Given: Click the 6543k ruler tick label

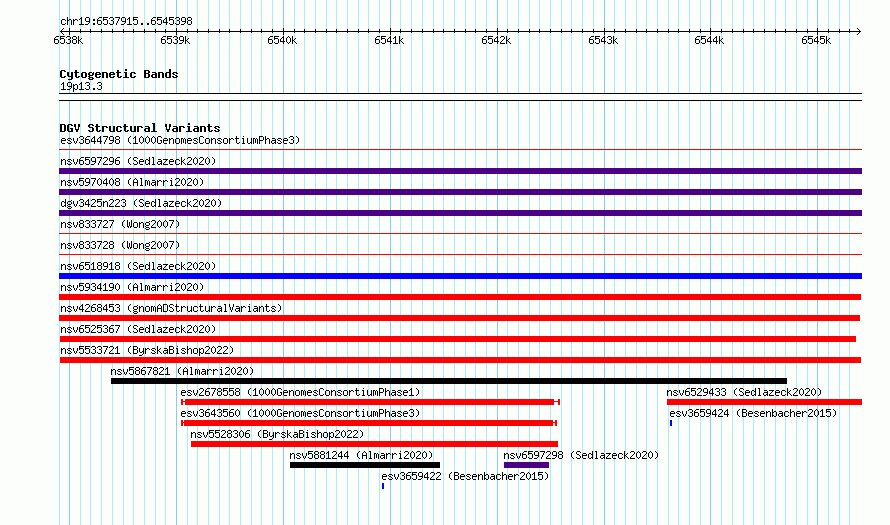Looking at the screenshot, I should click(603, 40).
